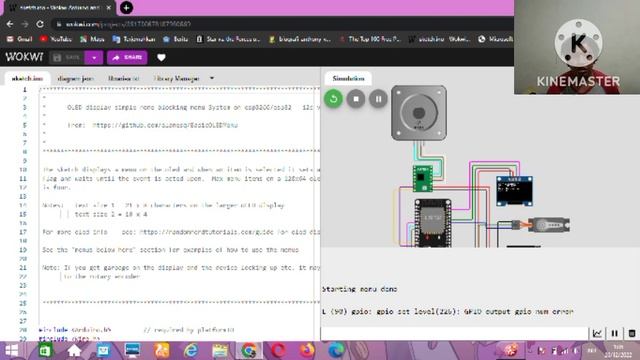Click the heart like icon
Viewport: 640px width, 360px height.
(x=161, y=58)
